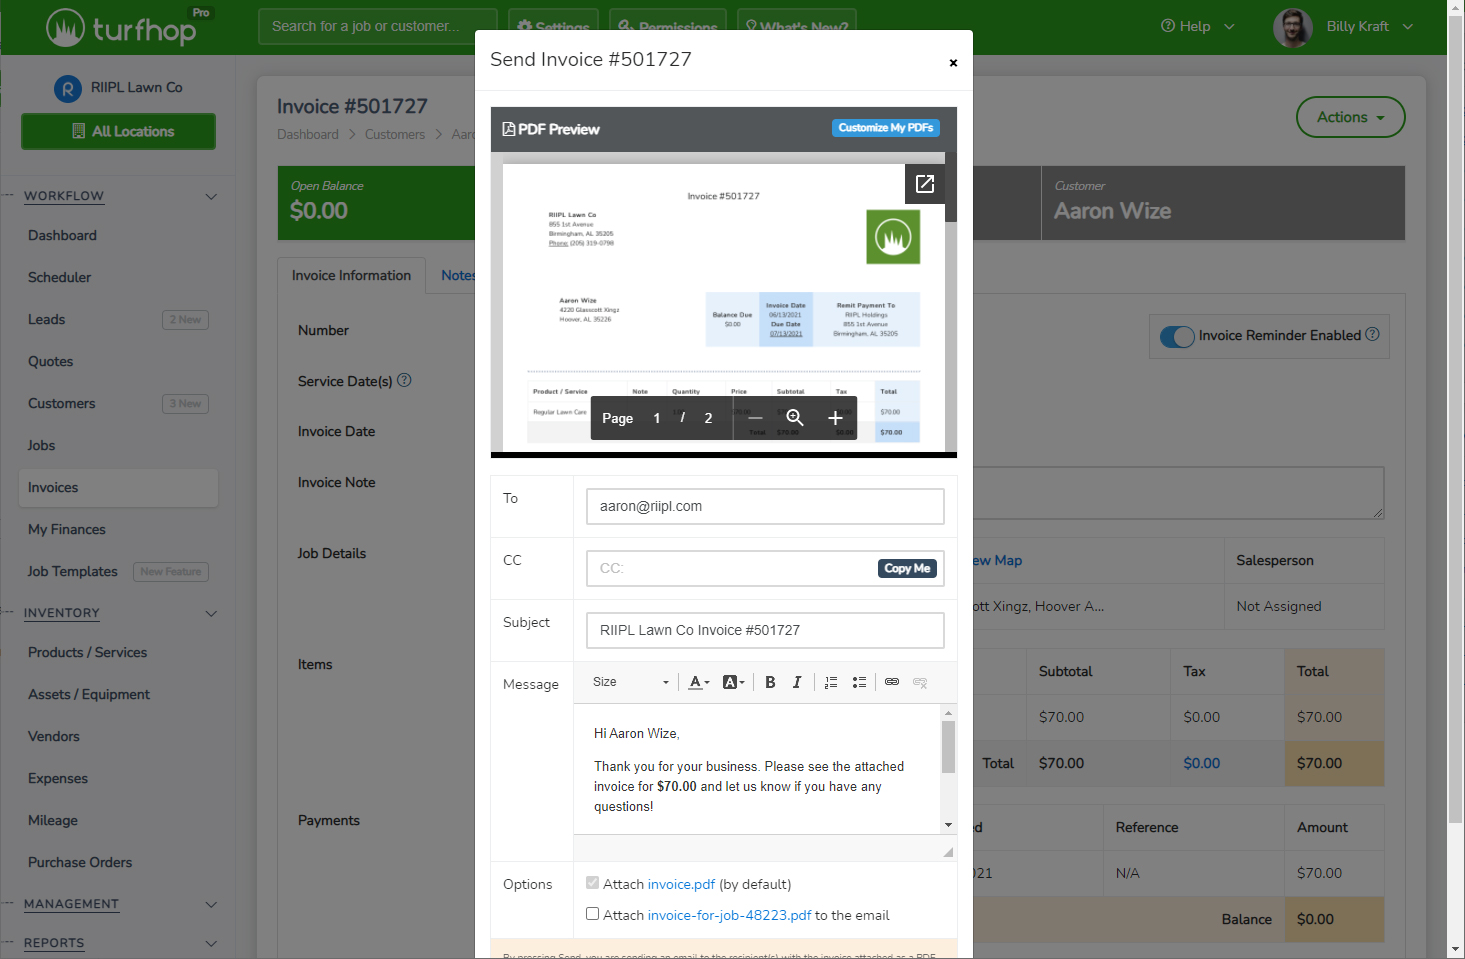Viewport: 1465px width, 959px height.
Task: Open Dashboard in the sidebar
Action: pos(62,235)
